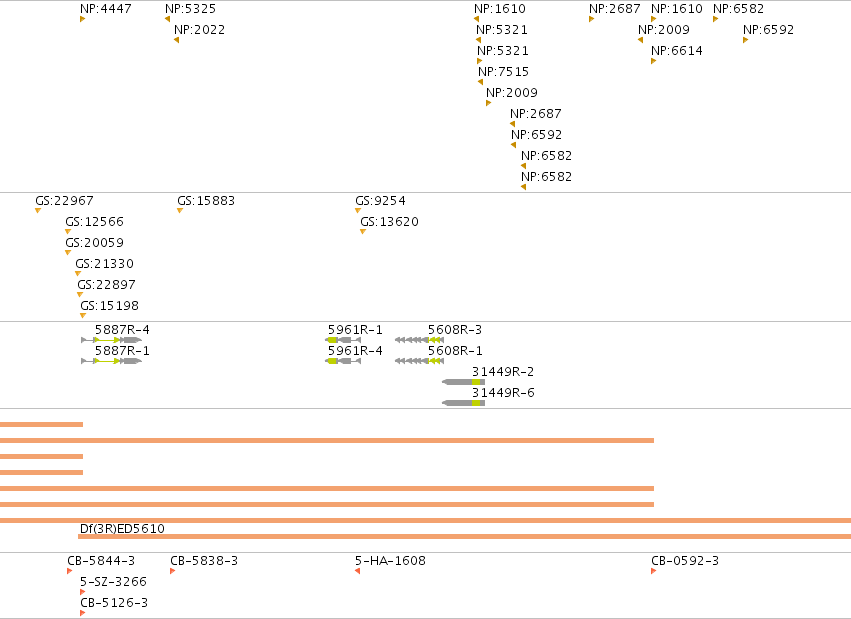851x619 pixels.
Task: Click the 5961R-4 transcript glyph
Action: point(343,361)
